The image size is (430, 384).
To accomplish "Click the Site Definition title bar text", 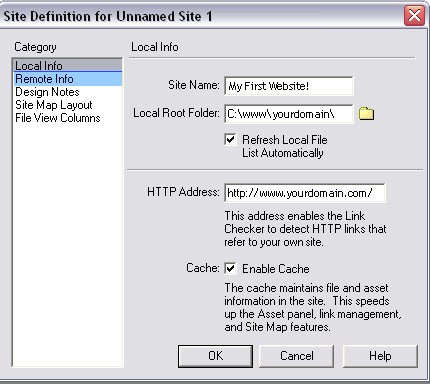I will 108,16.
